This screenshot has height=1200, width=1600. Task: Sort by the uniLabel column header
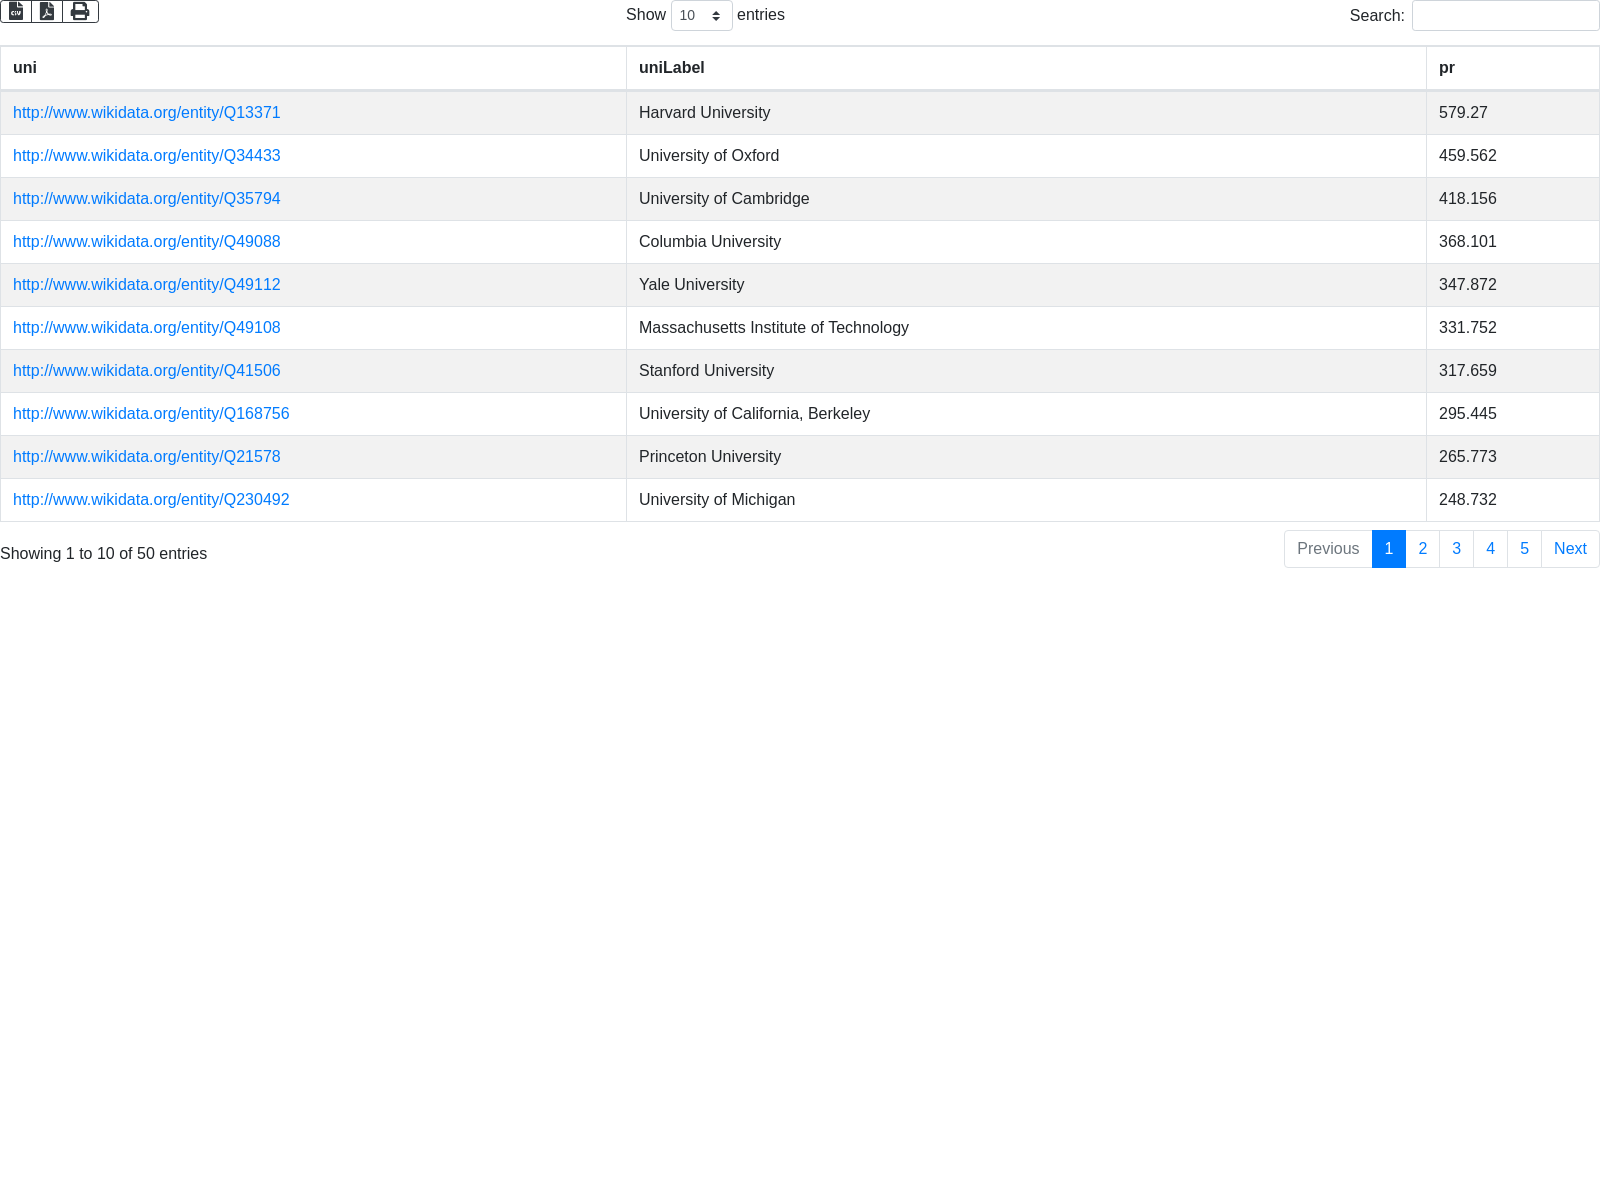pyautogui.click(x=671, y=68)
